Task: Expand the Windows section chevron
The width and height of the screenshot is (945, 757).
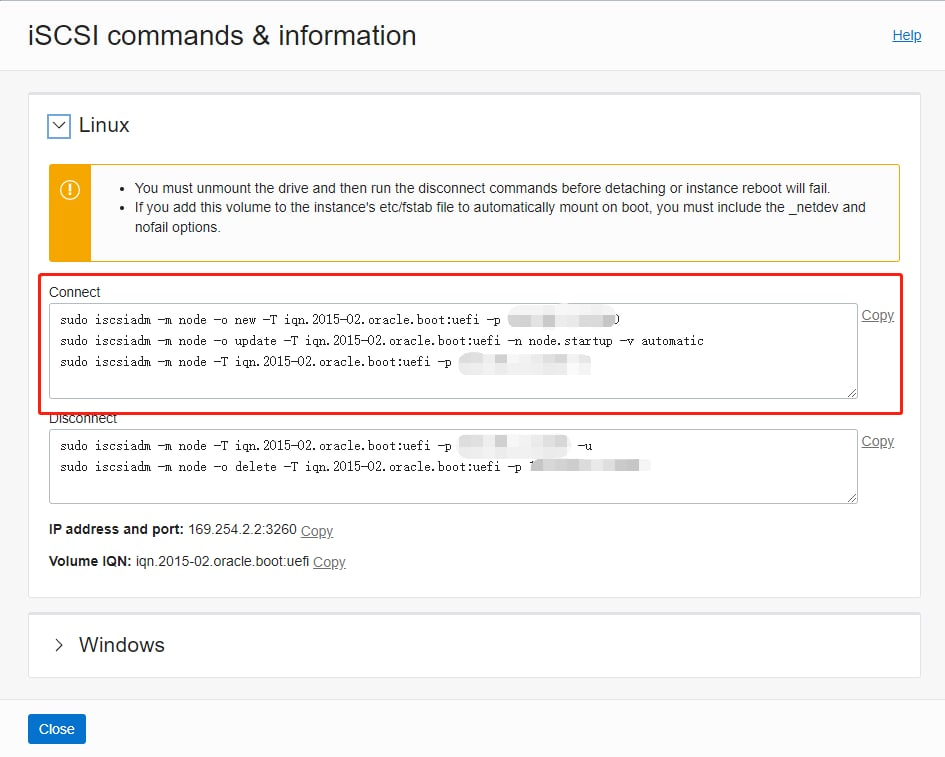Action: point(58,645)
